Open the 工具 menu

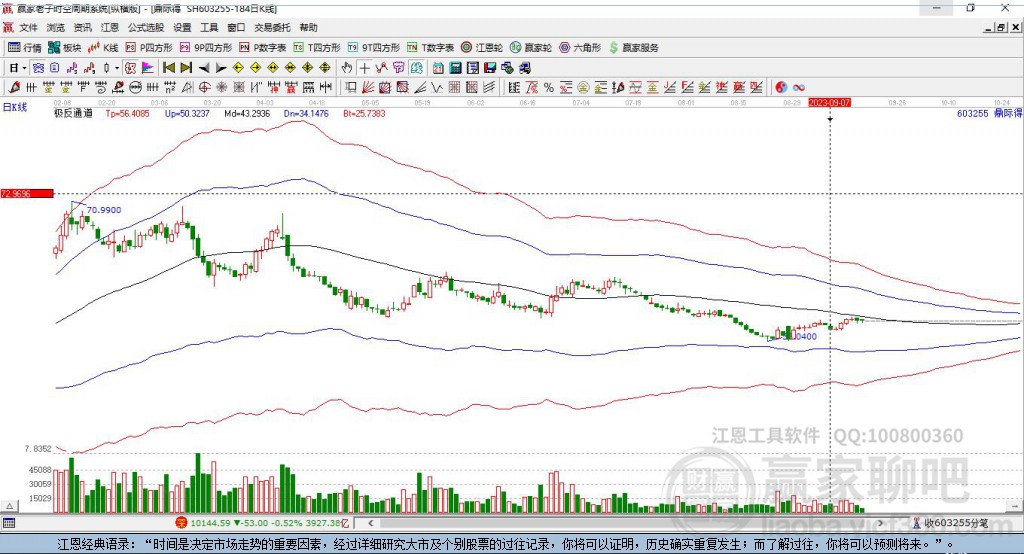tap(209, 27)
